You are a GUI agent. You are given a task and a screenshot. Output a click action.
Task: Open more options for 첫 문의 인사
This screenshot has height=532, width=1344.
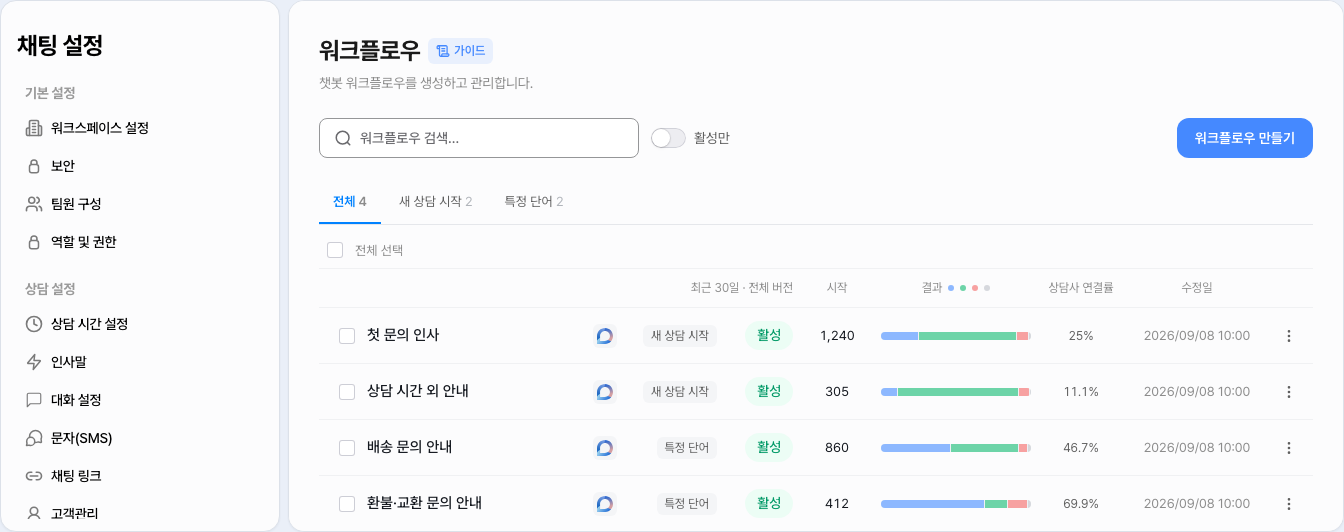click(1288, 336)
